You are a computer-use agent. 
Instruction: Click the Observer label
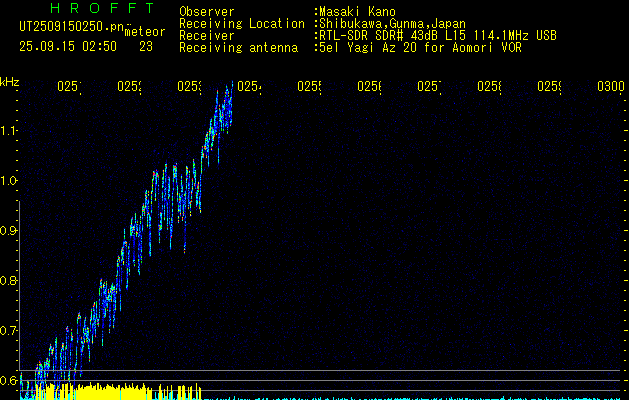207,12
